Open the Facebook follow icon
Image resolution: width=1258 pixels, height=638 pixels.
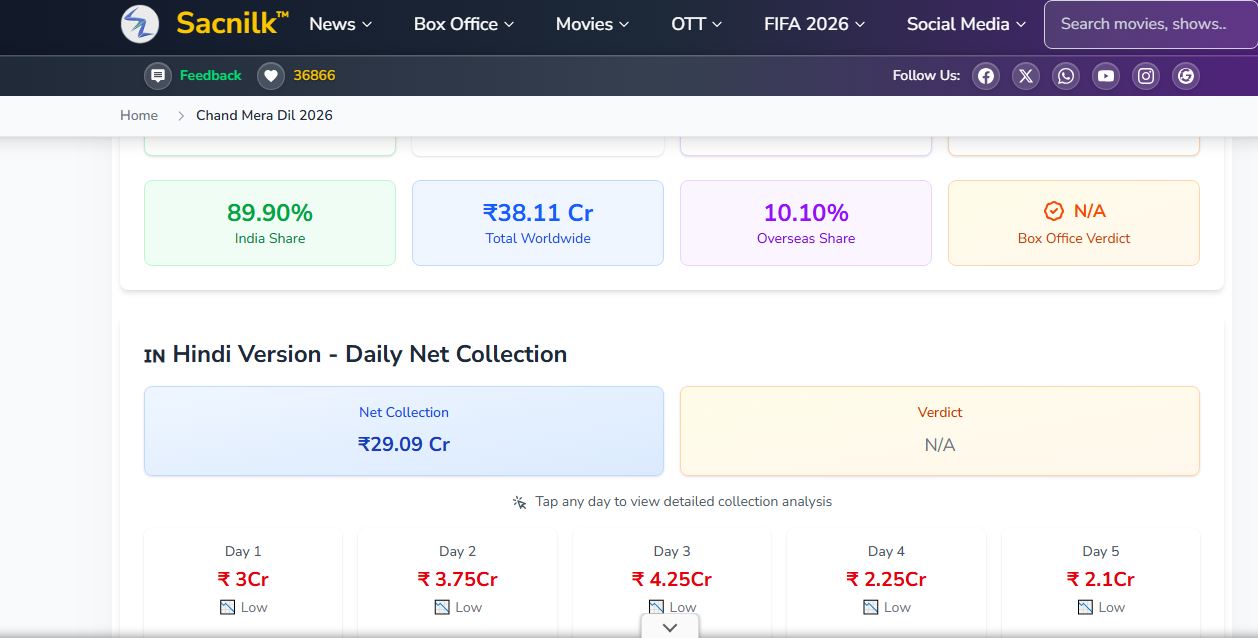[986, 76]
